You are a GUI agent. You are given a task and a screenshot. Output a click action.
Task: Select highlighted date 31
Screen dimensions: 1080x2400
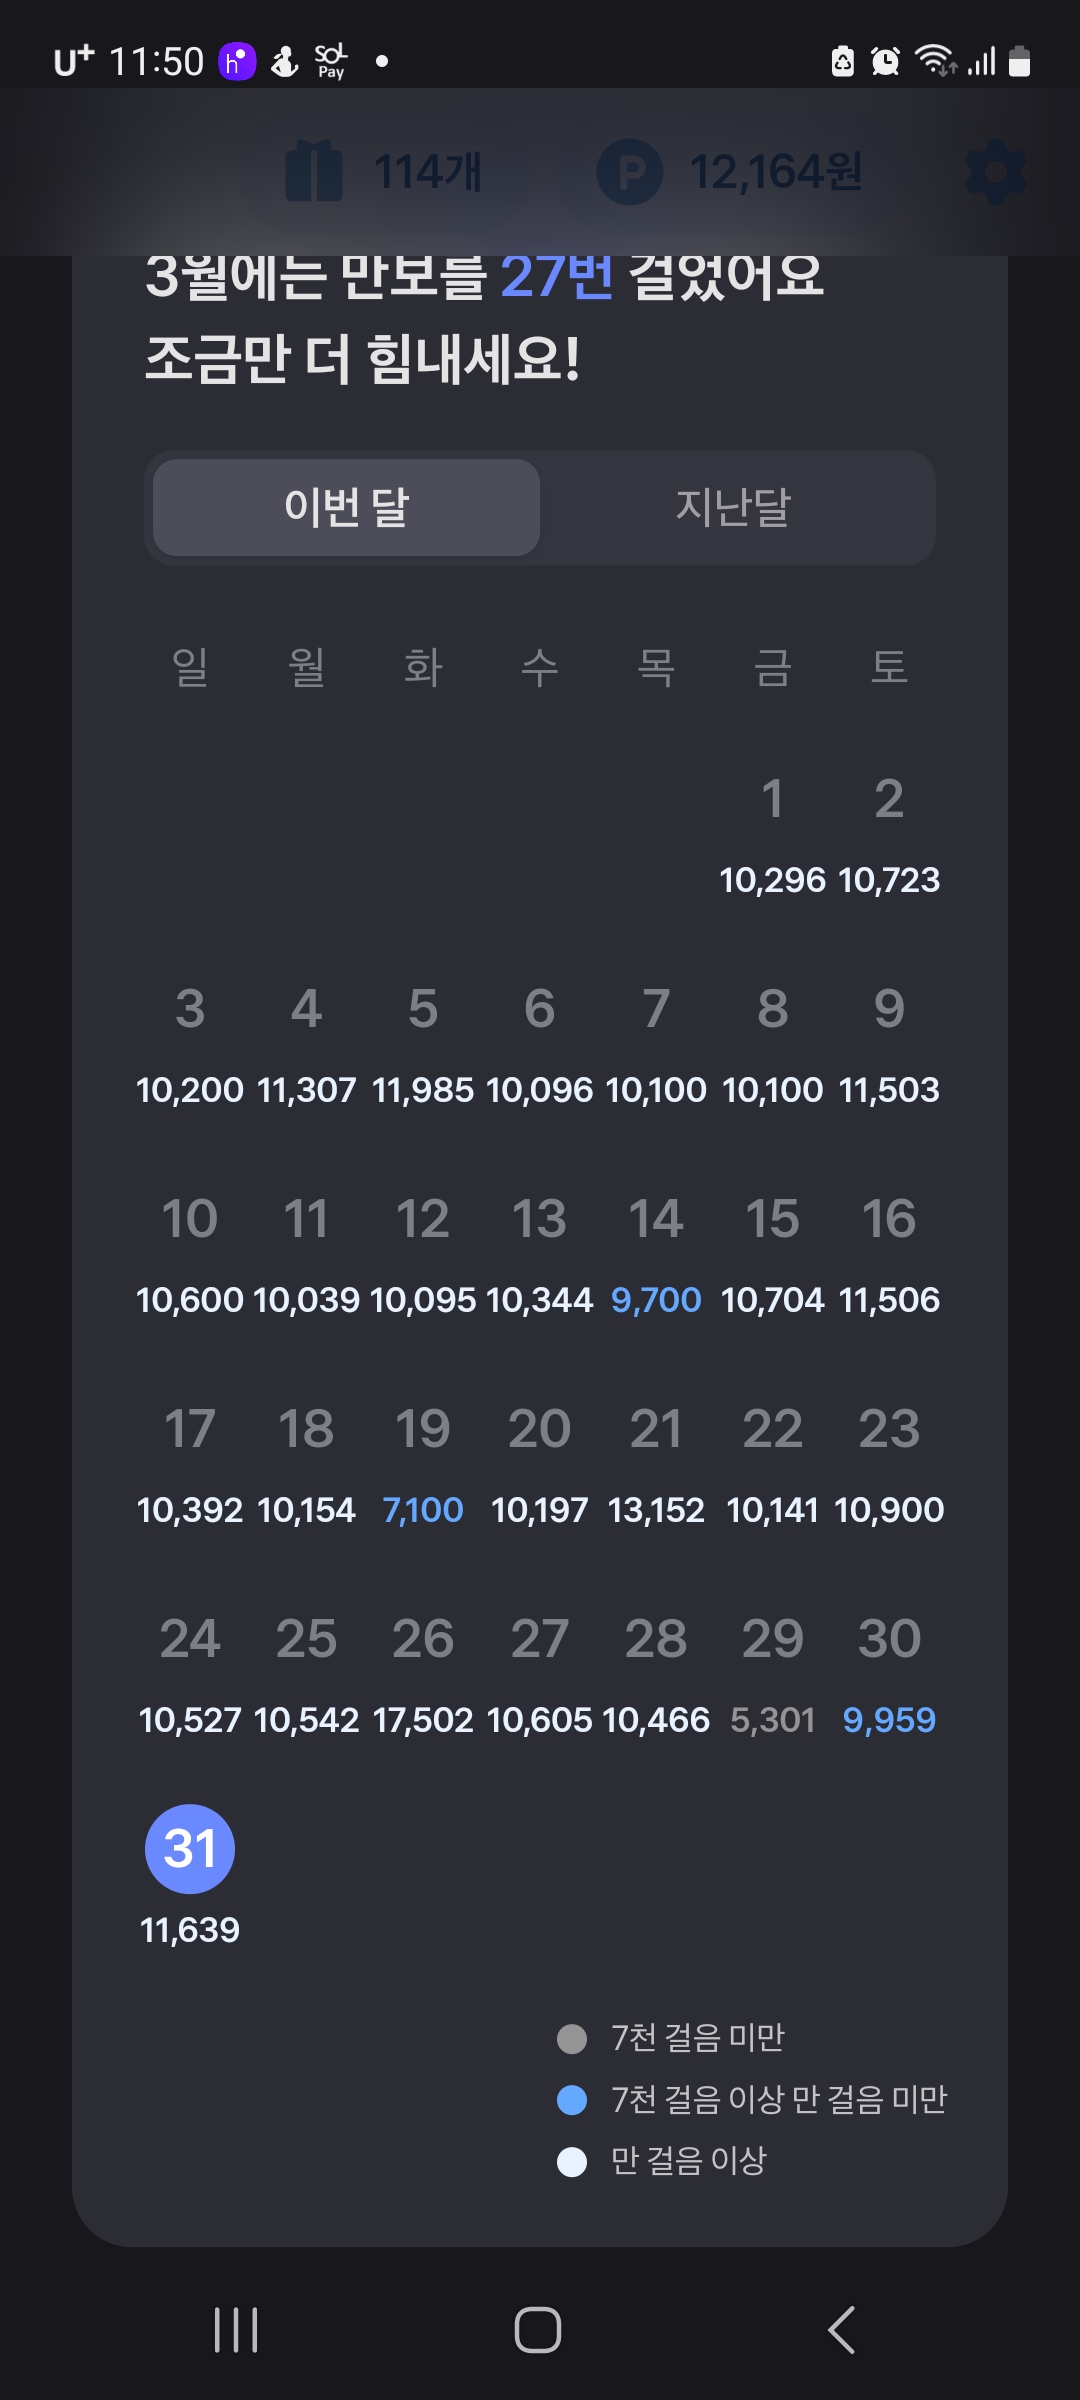[190, 1849]
